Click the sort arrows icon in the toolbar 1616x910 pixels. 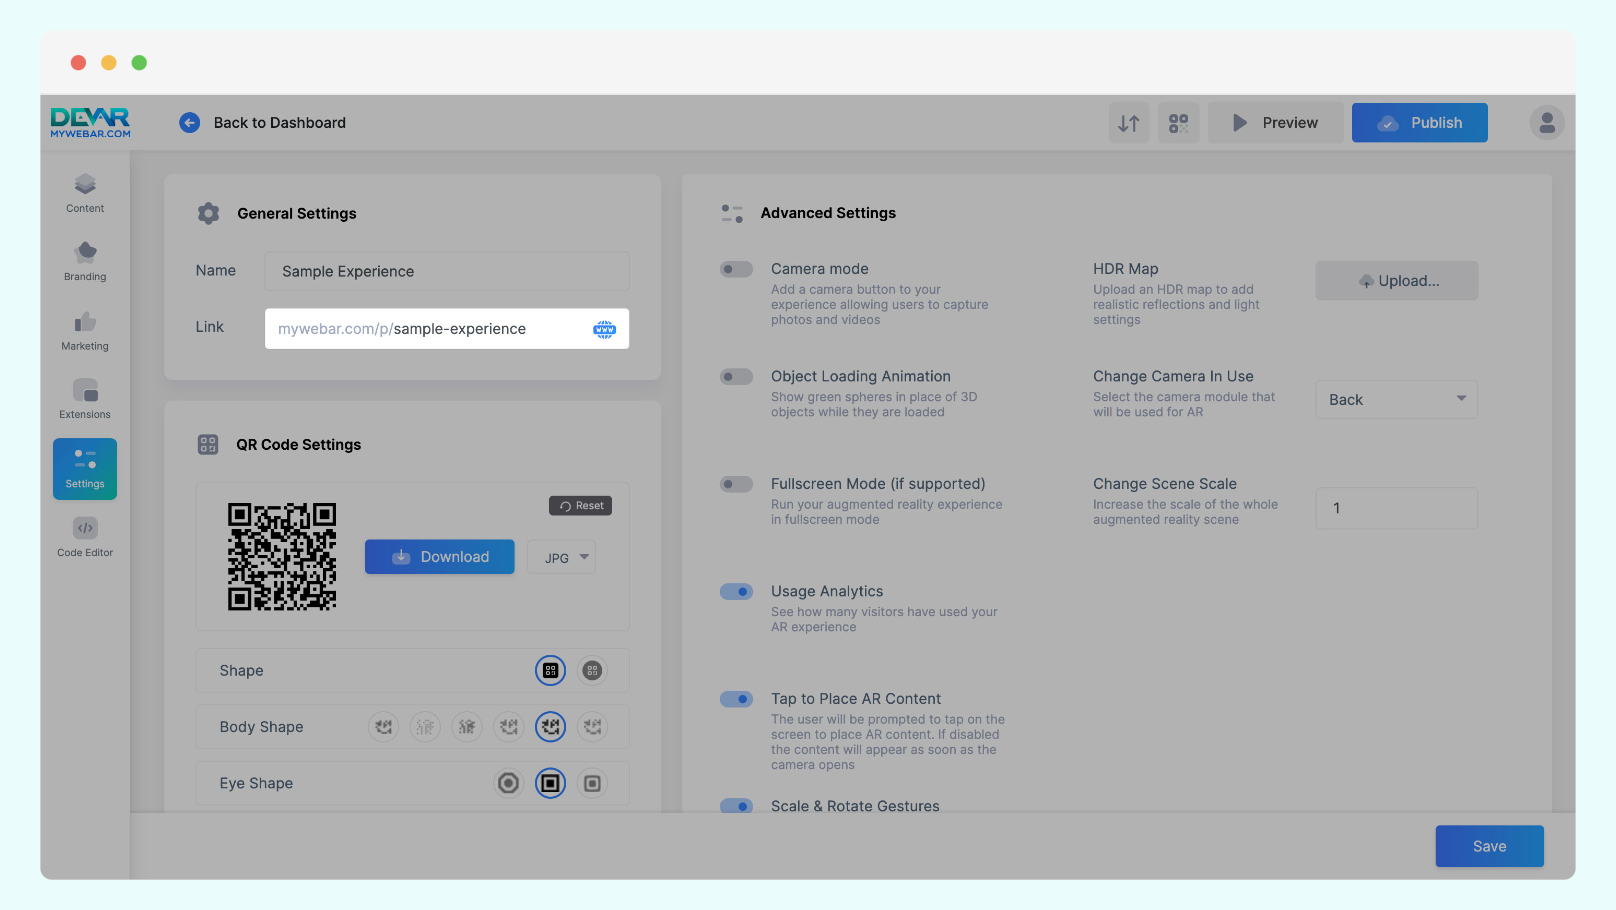click(1128, 122)
